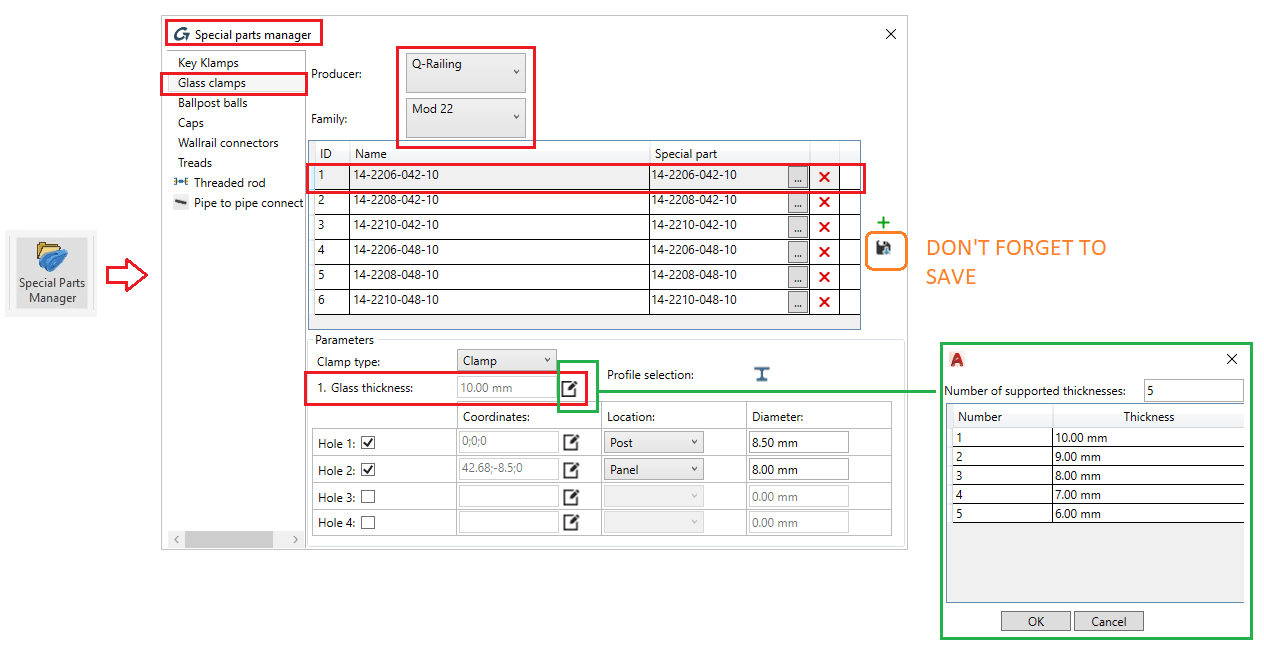Select the Glass clamps category
Image resolution: width=1264 pixels, height=648 pixels.
point(211,83)
